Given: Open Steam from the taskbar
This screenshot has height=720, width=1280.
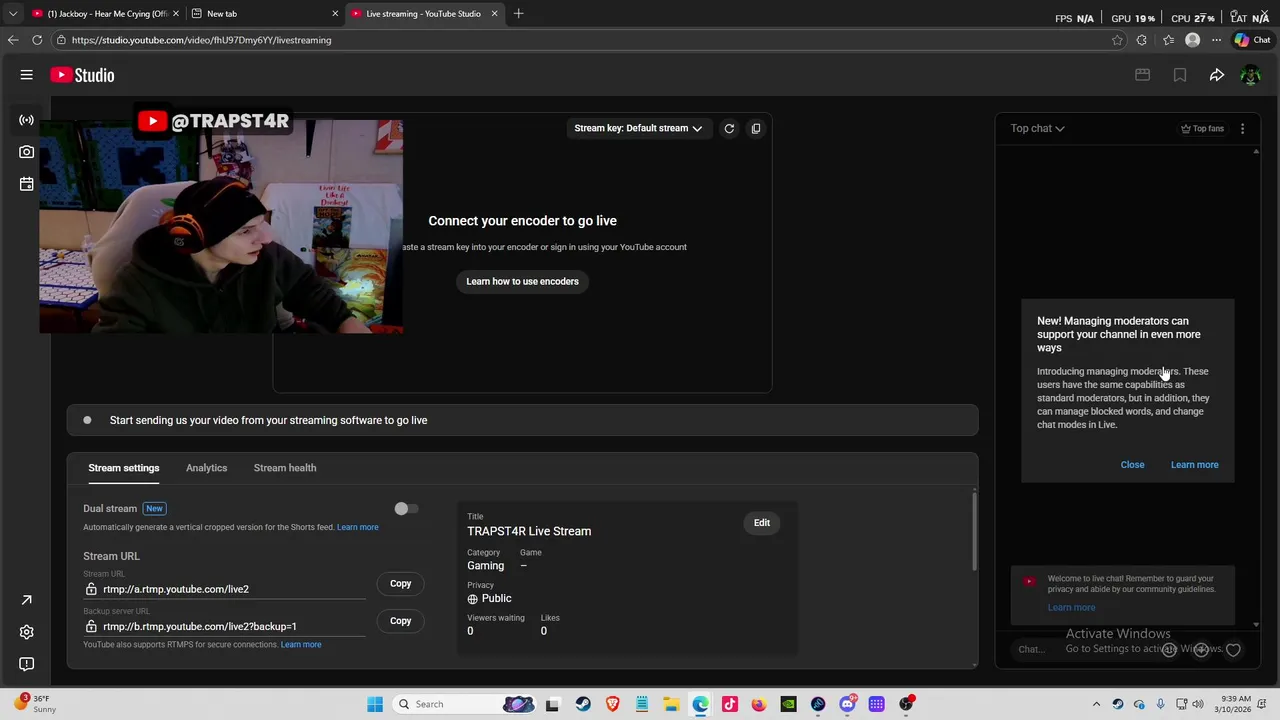Looking at the screenshot, I should pyautogui.click(x=583, y=704).
